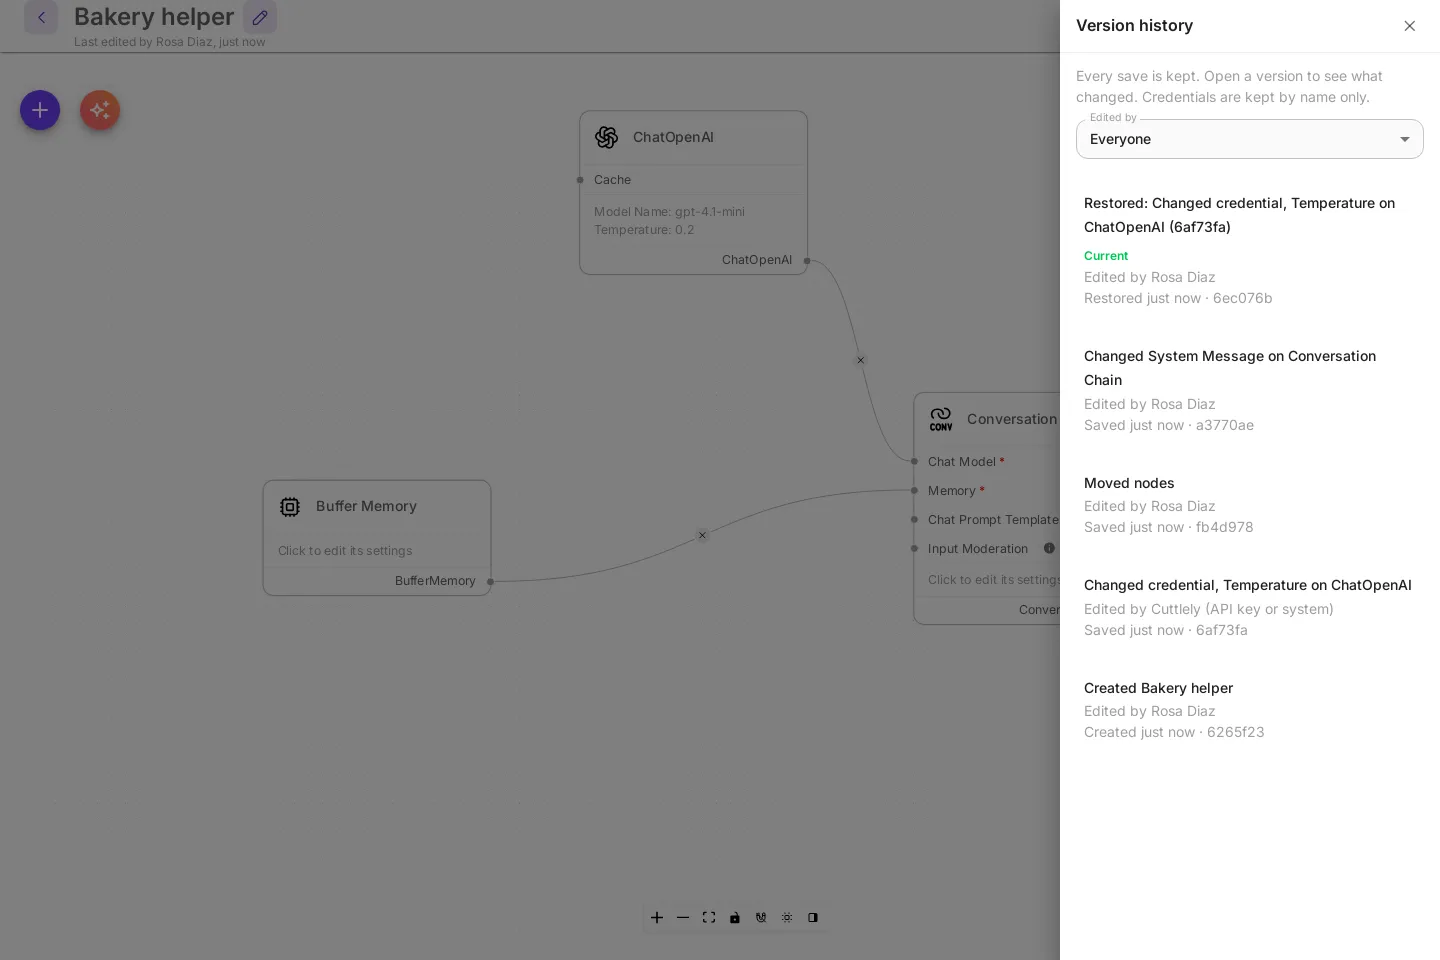
Task: Open the Moved nodes version
Action: 1249,505
